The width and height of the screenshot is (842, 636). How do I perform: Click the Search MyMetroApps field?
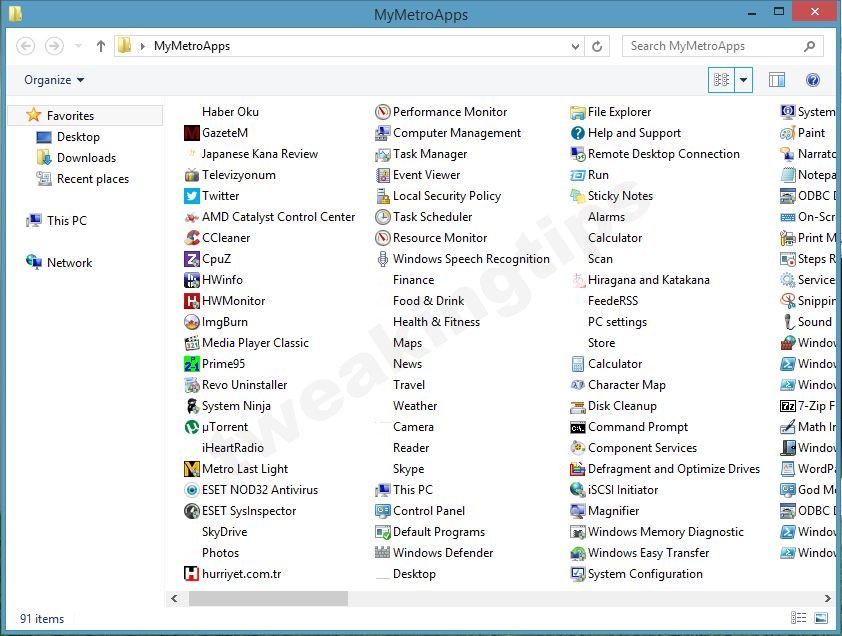click(x=722, y=46)
